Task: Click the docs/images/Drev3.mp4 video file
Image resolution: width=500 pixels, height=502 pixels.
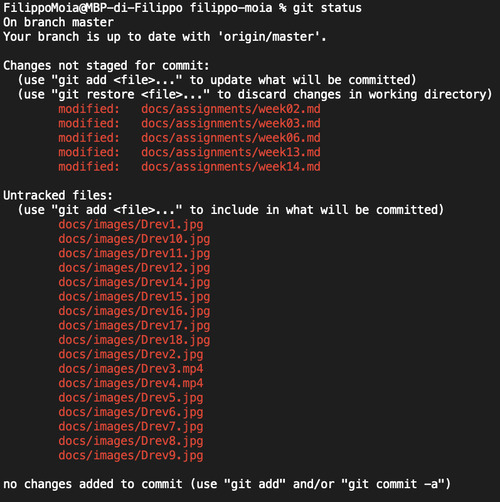Action: (131, 369)
